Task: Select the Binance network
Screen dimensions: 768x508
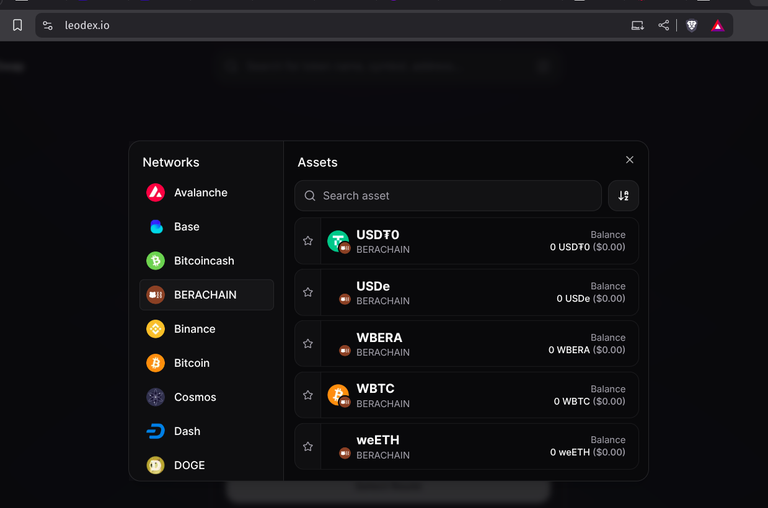Action: click(206, 329)
